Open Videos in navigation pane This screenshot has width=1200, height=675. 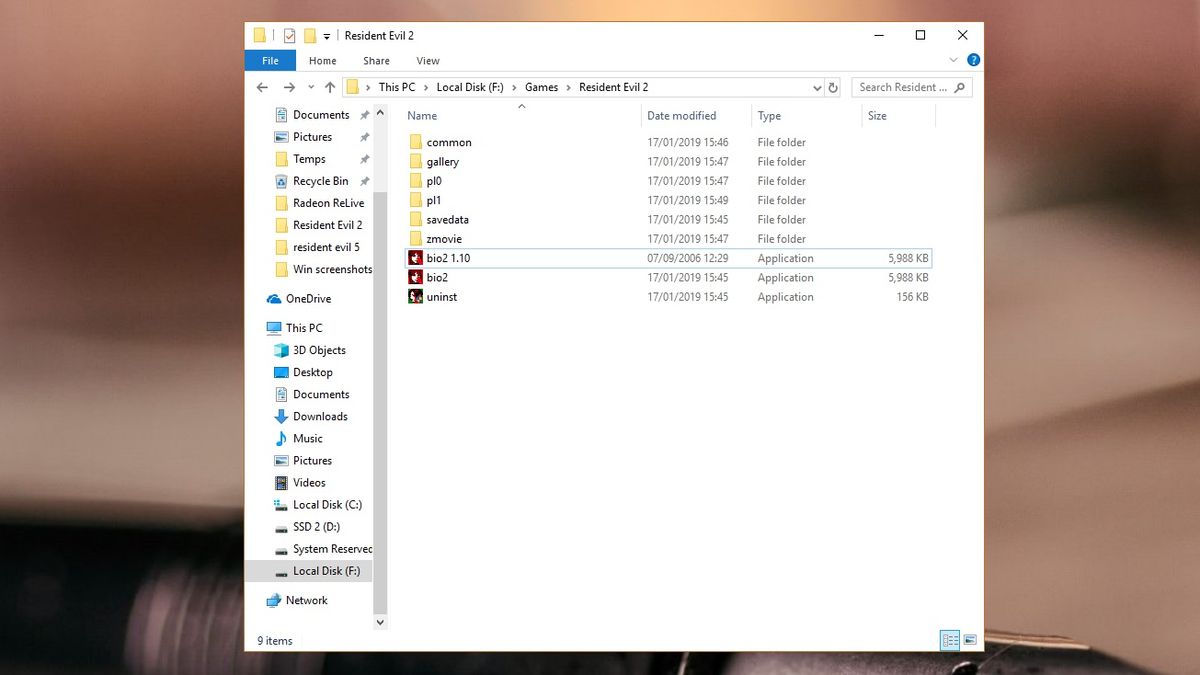pyautogui.click(x=300, y=482)
